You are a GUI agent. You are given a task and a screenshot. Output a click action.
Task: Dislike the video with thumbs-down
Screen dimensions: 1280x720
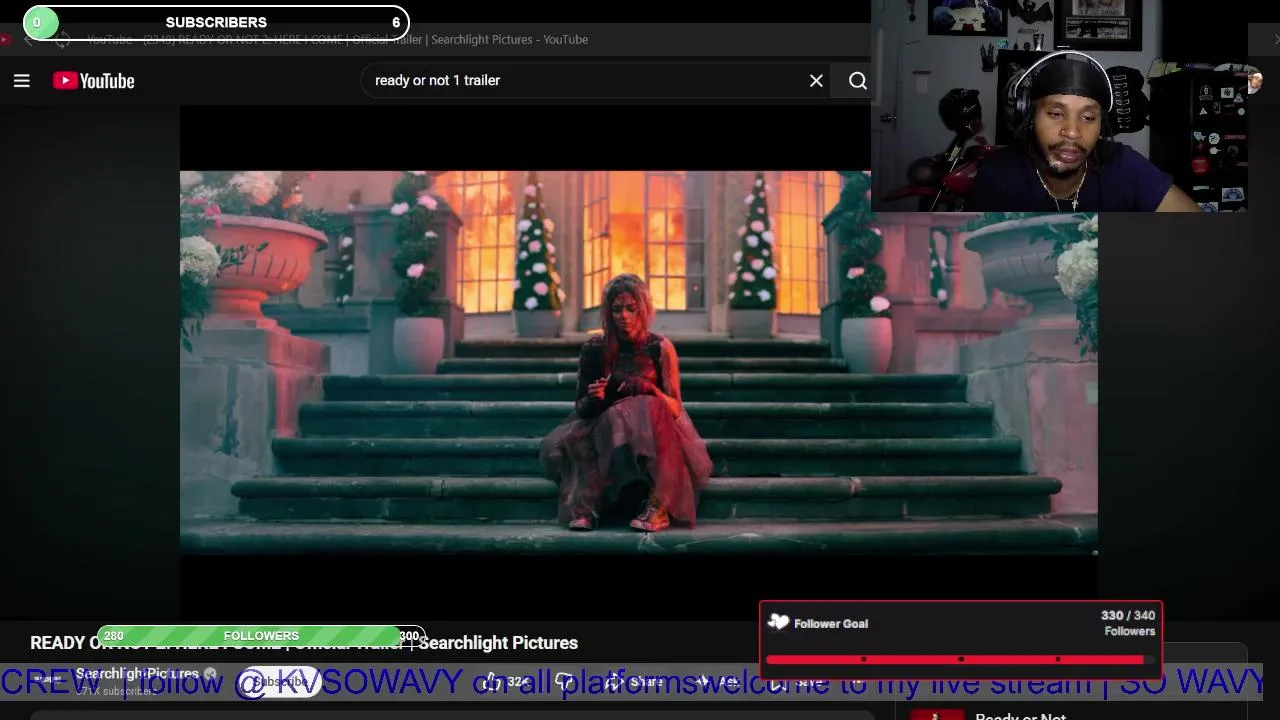pos(565,682)
